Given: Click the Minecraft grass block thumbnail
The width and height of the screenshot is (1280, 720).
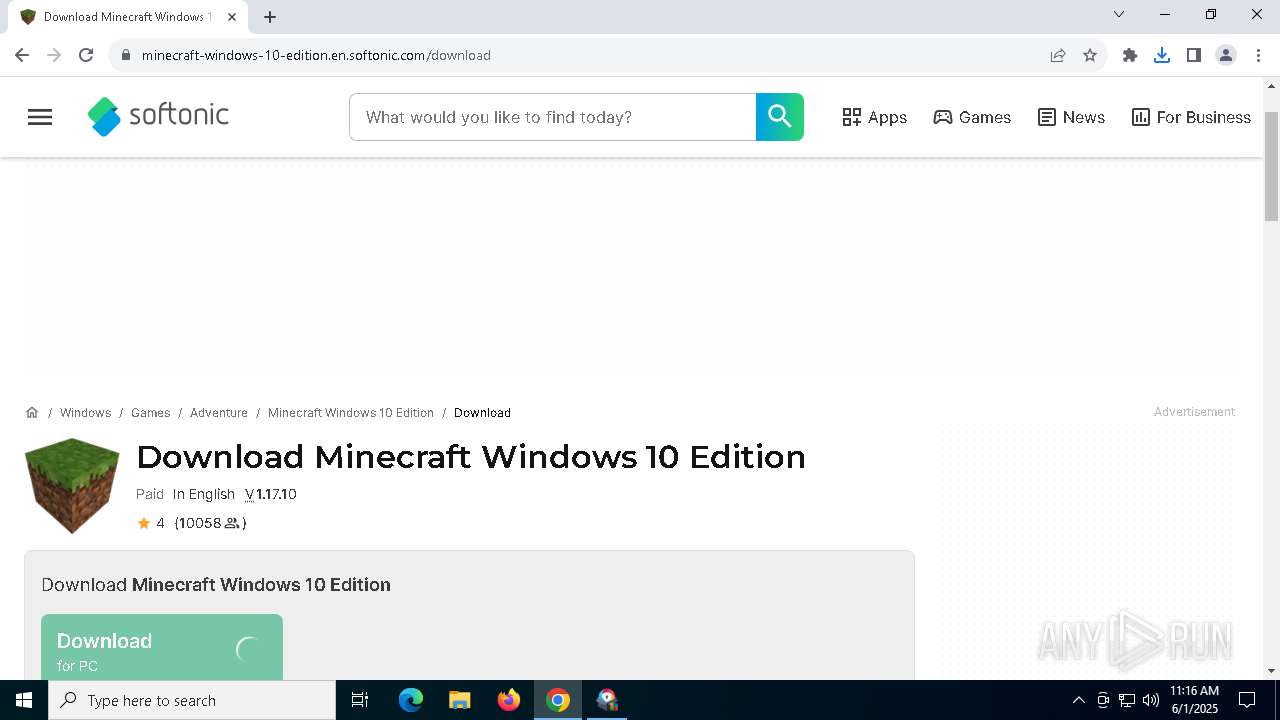Looking at the screenshot, I should [x=72, y=486].
